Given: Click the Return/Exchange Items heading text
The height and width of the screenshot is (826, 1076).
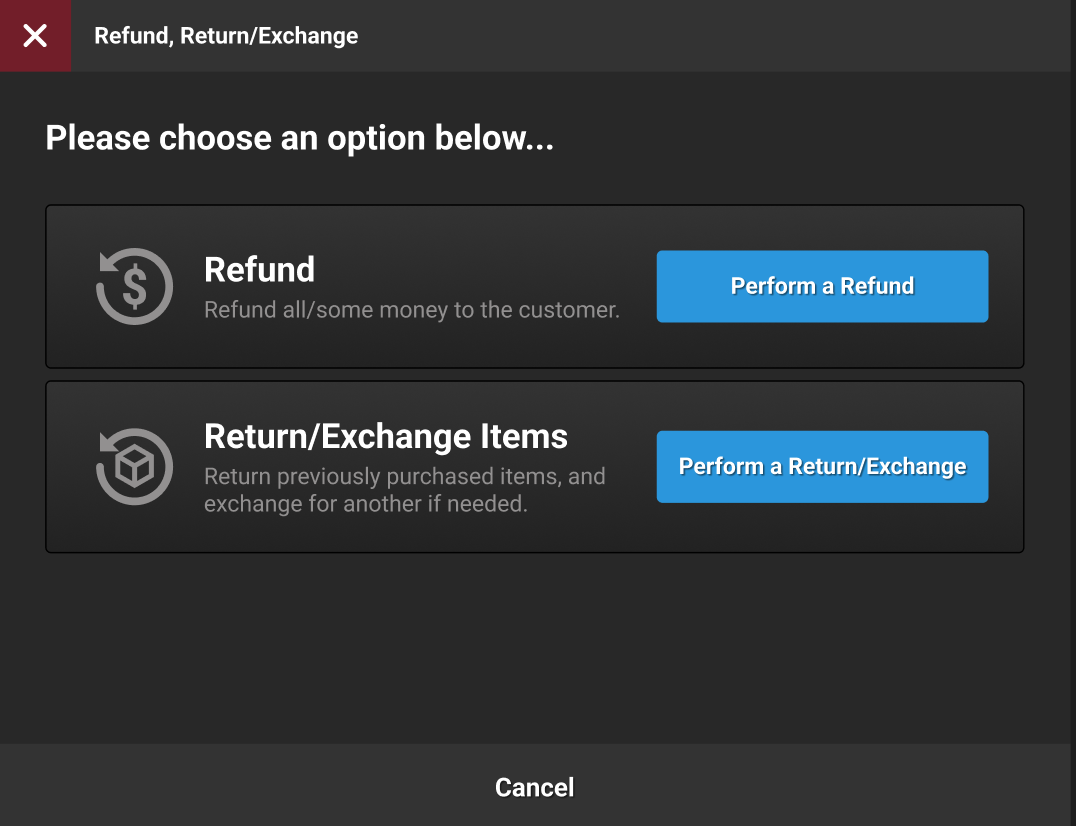Looking at the screenshot, I should tap(386, 436).
